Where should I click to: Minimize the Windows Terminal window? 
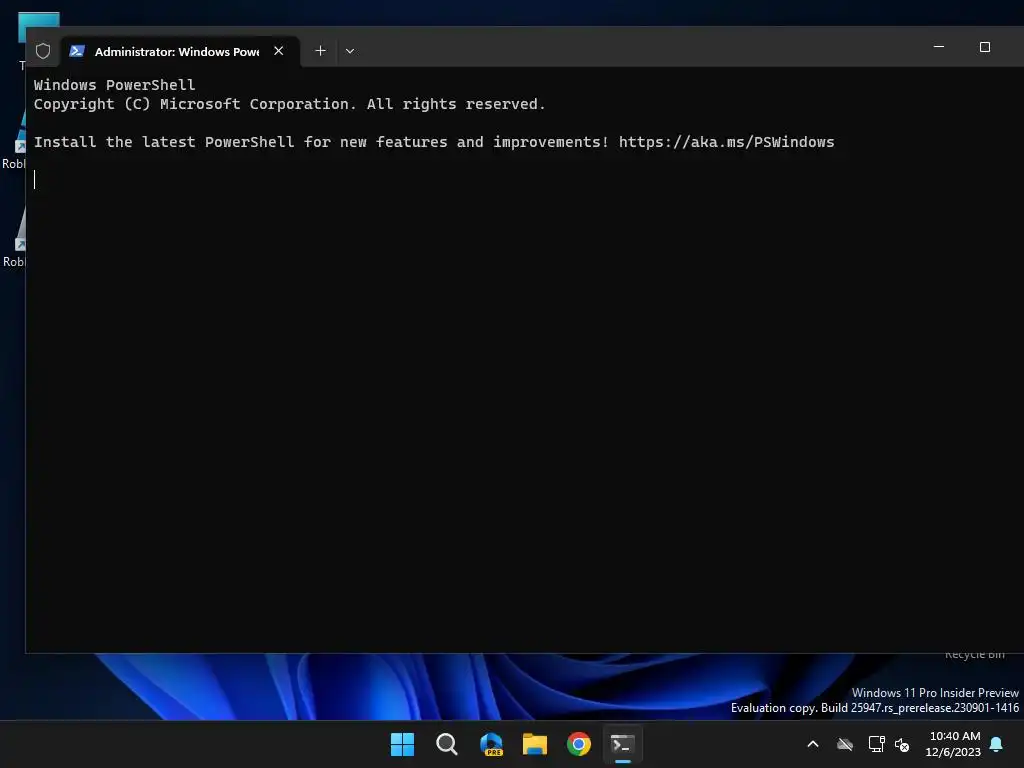pos(939,47)
